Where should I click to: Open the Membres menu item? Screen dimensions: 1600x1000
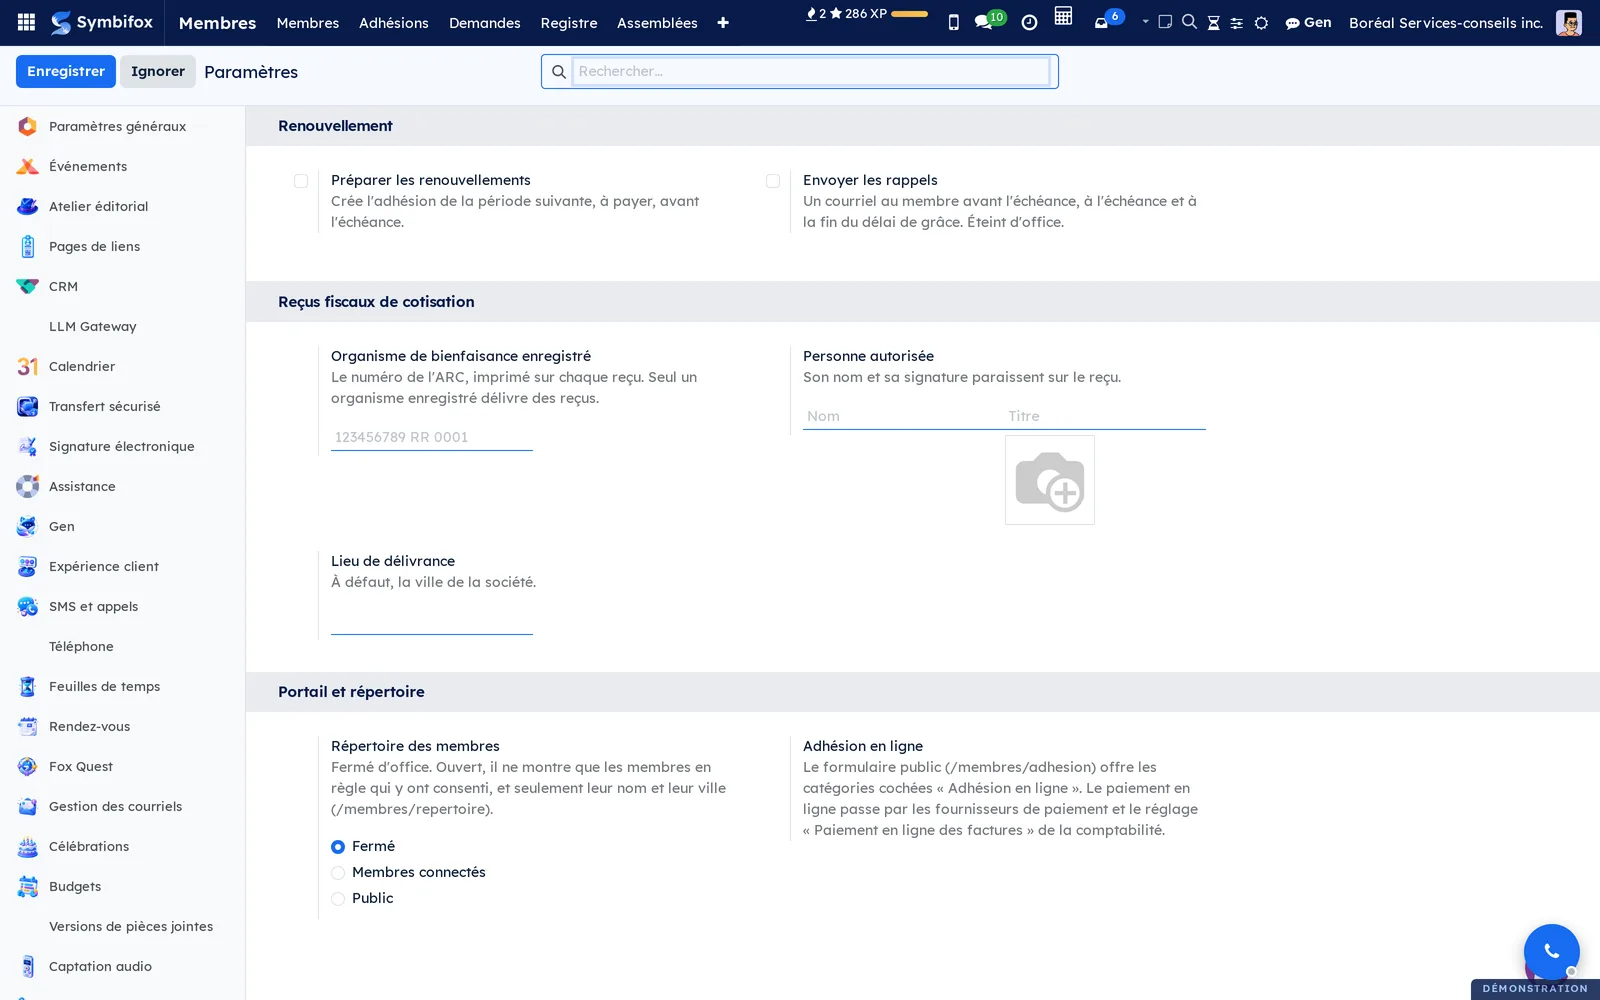(x=308, y=22)
